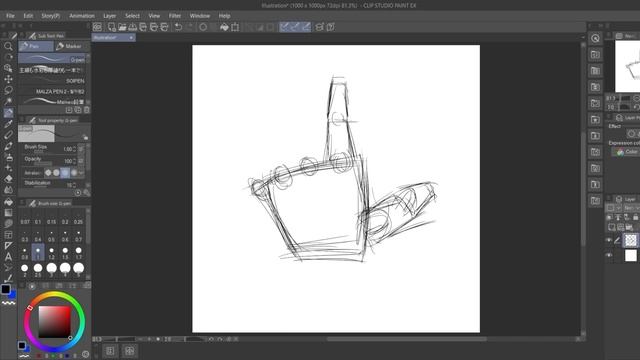Select the Gradient tool
The image size is (640, 360).
8,212
